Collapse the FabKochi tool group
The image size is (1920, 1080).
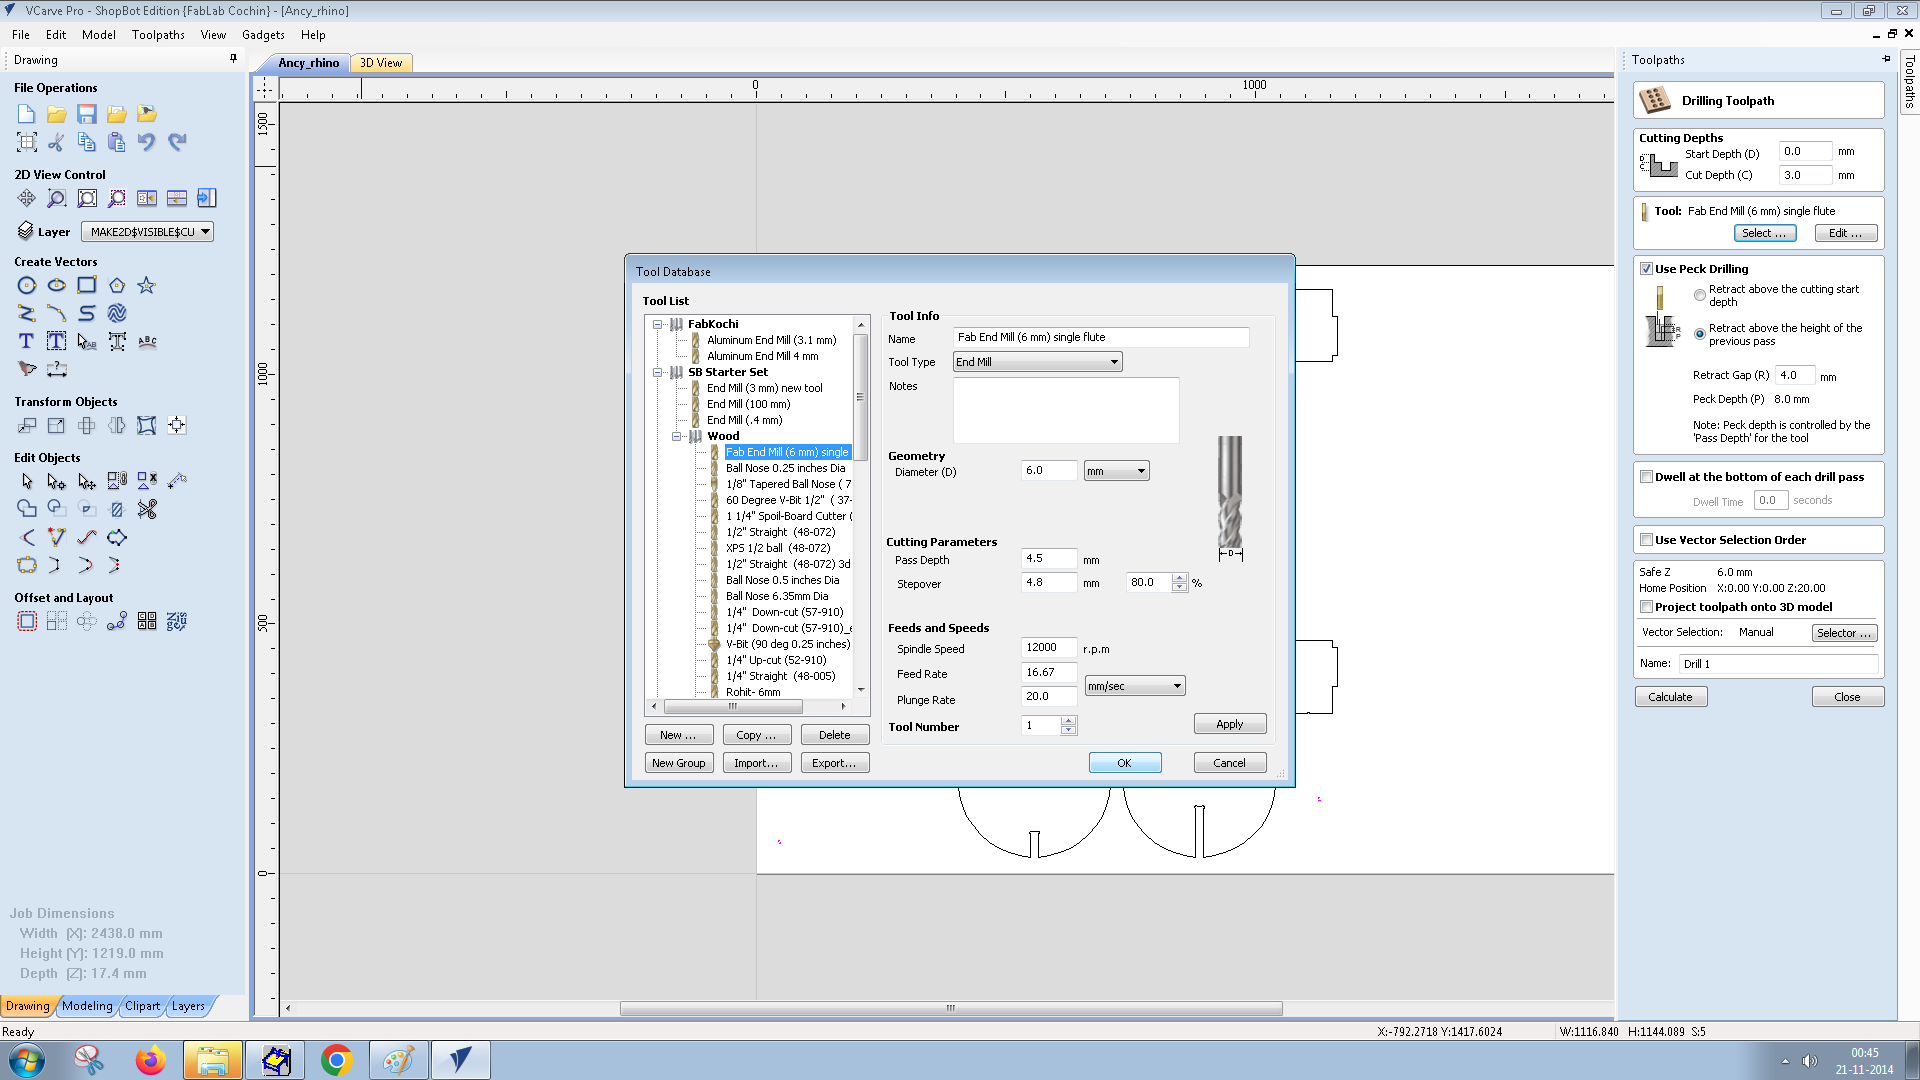[658, 324]
